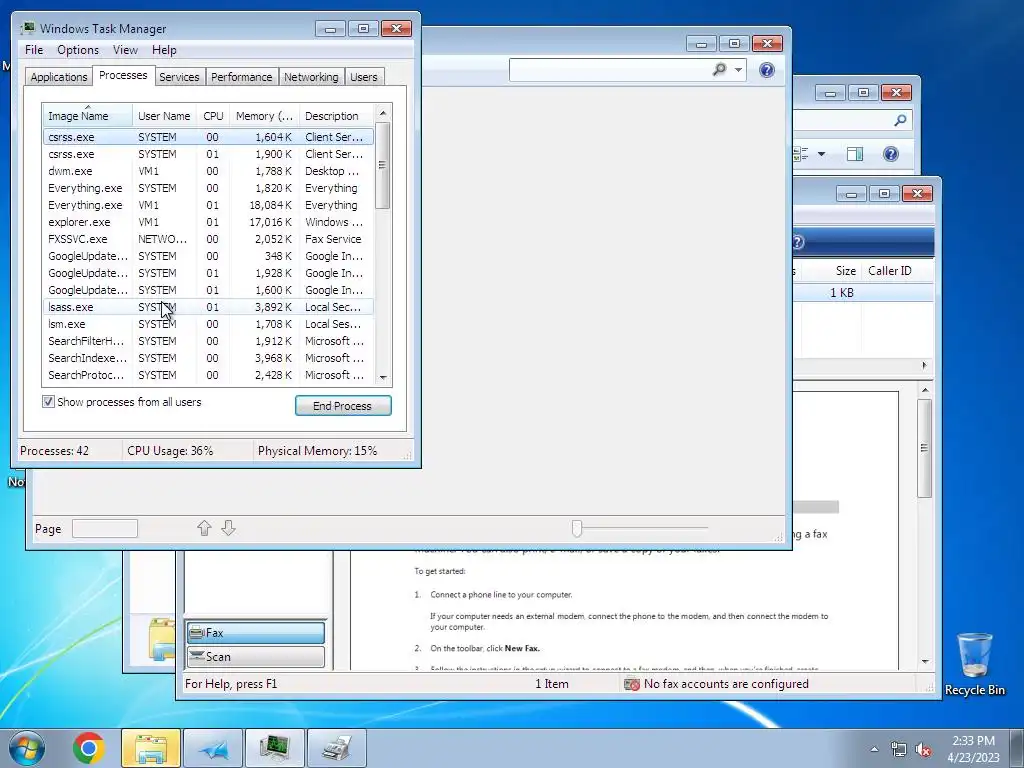
Task: Select the lsm.exe process row
Action: pyautogui.click(x=208, y=324)
